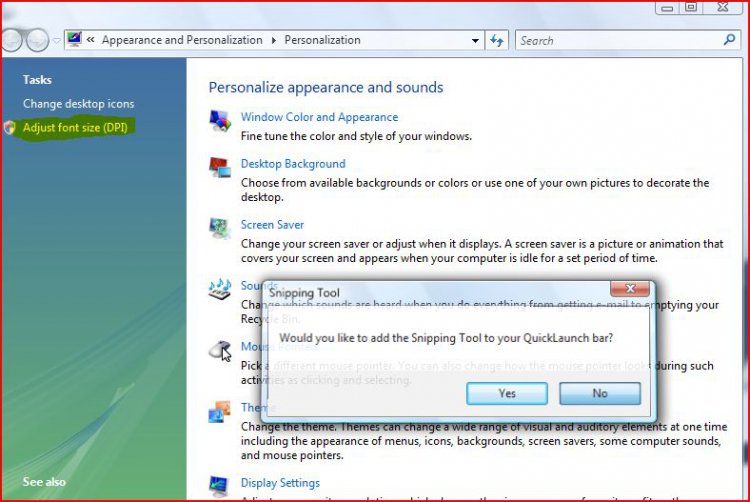
Task: Click the refresh arrows button
Action: point(497,40)
